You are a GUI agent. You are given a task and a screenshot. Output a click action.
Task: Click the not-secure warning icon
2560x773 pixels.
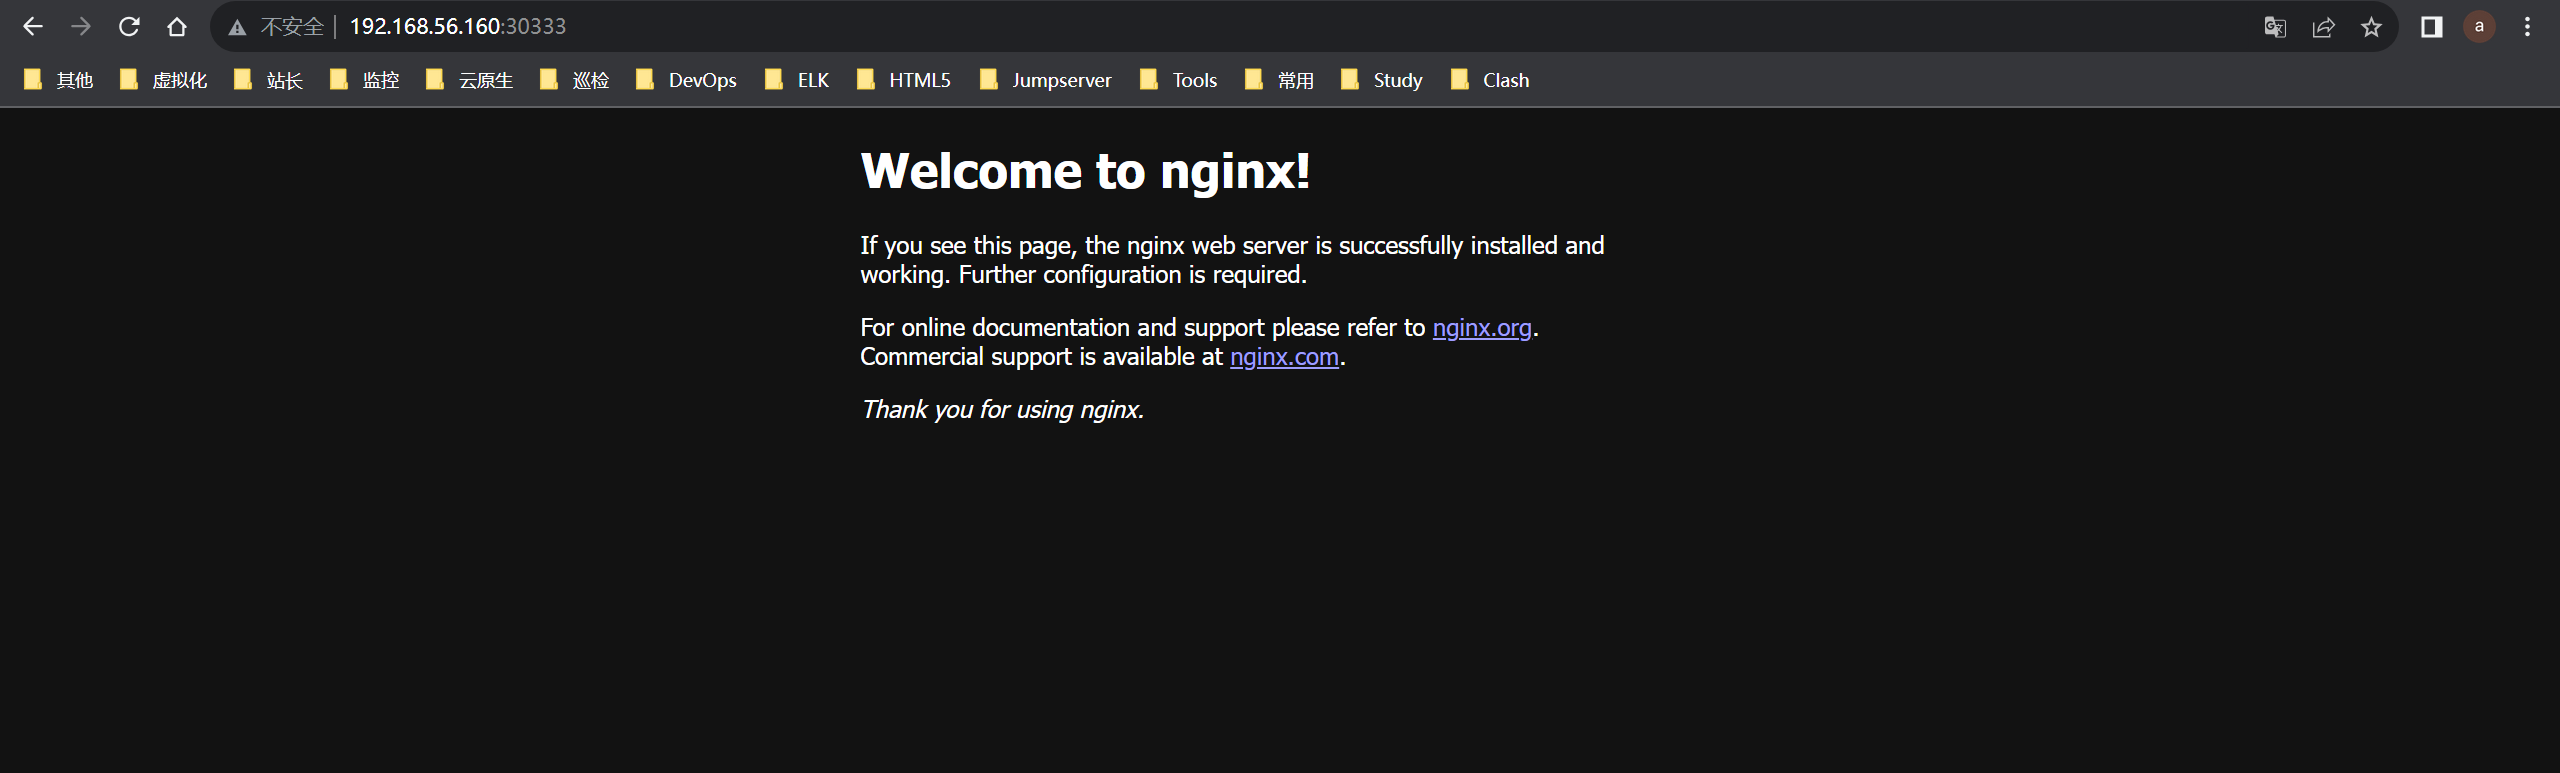pos(237,27)
